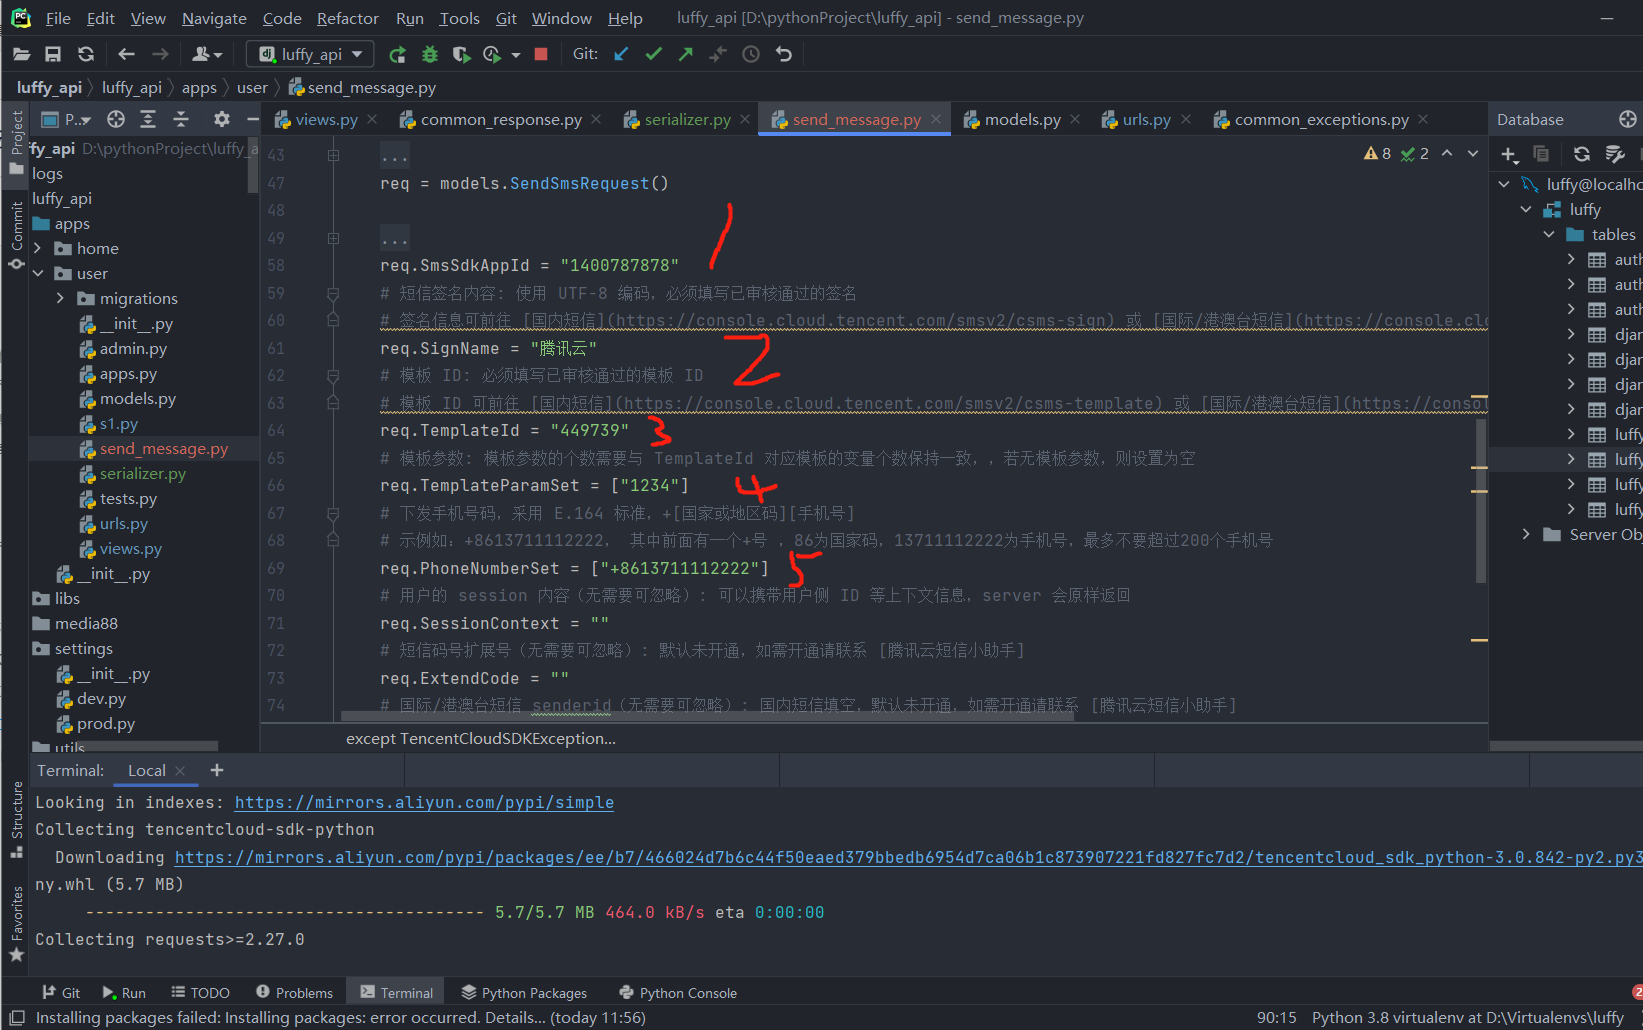Screen dimensions: 1643x1030
Task: Collapse the tables node in Database panel
Action: point(1549,234)
